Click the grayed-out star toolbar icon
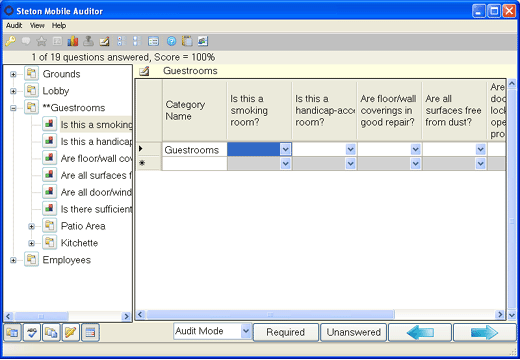 tap(41, 41)
